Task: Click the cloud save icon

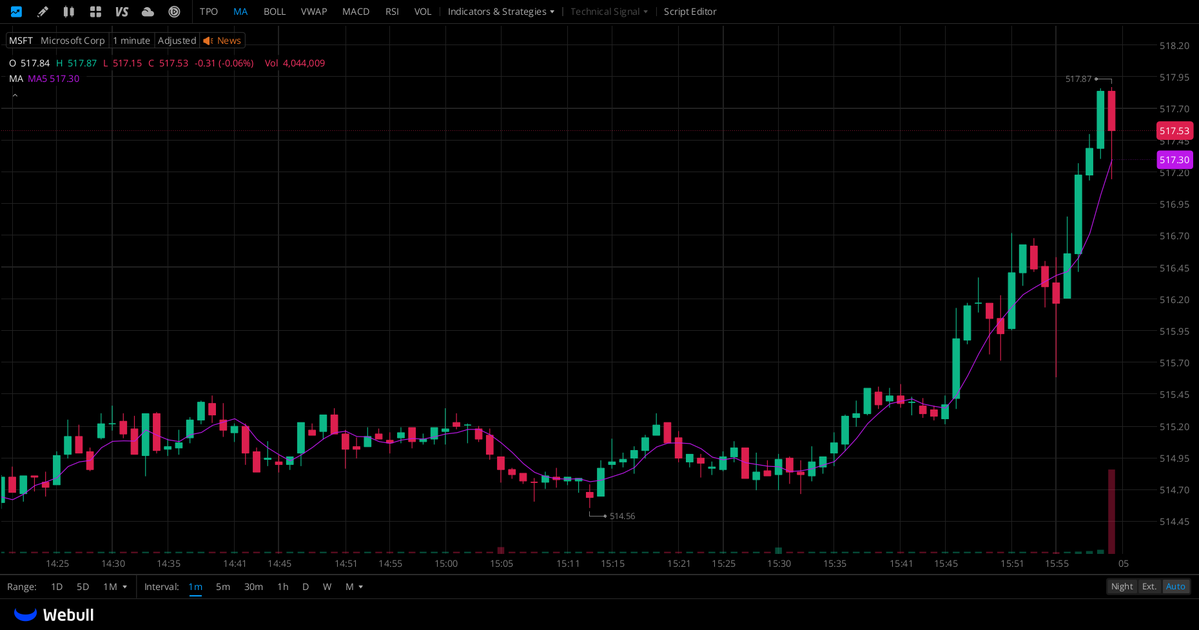Action: (148, 11)
